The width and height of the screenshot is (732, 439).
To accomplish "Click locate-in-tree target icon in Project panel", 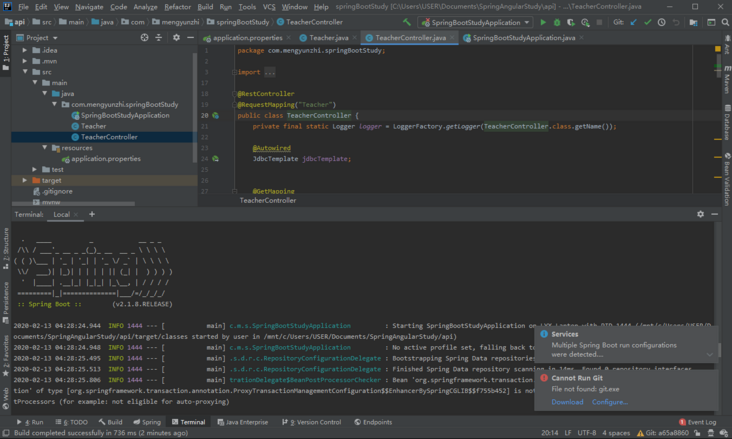I will [x=144, y=38].
